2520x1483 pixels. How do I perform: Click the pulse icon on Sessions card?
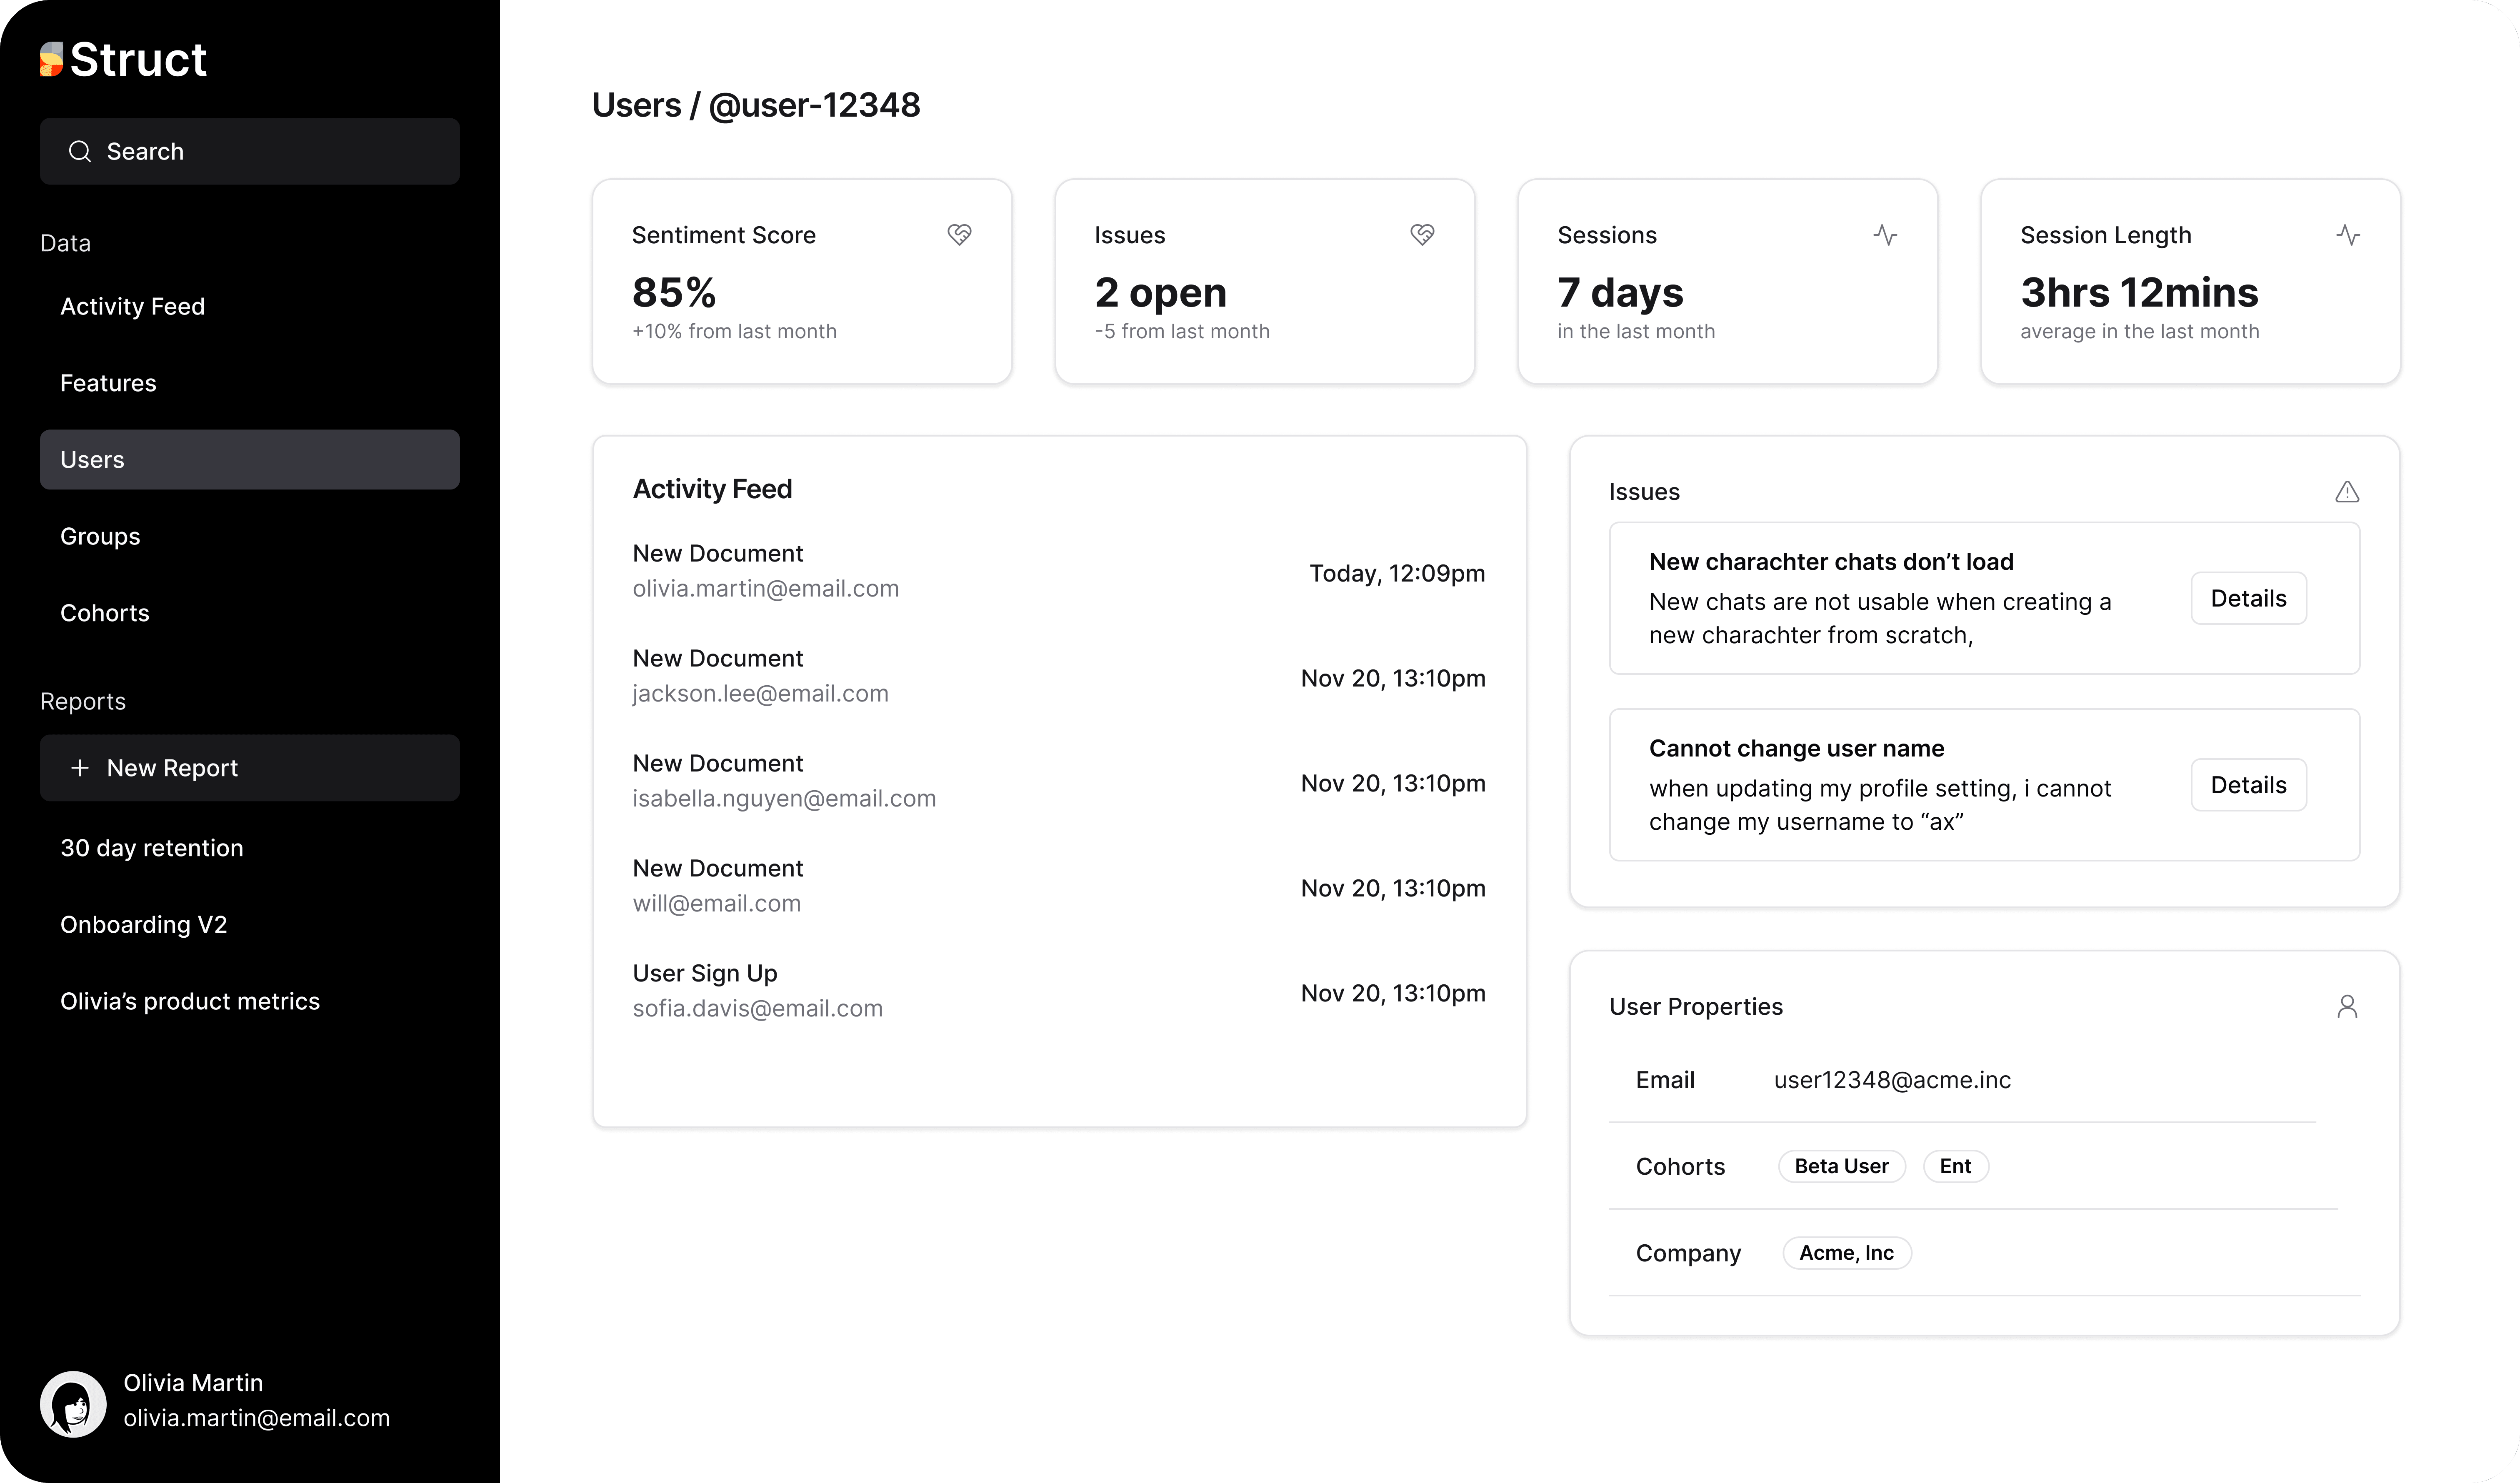click(1885, 235)
